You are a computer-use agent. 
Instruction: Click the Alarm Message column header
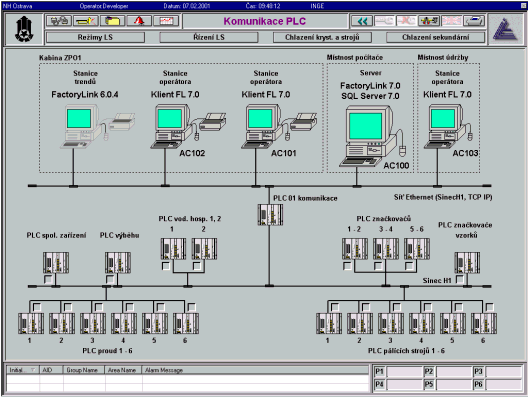point(255,370)
